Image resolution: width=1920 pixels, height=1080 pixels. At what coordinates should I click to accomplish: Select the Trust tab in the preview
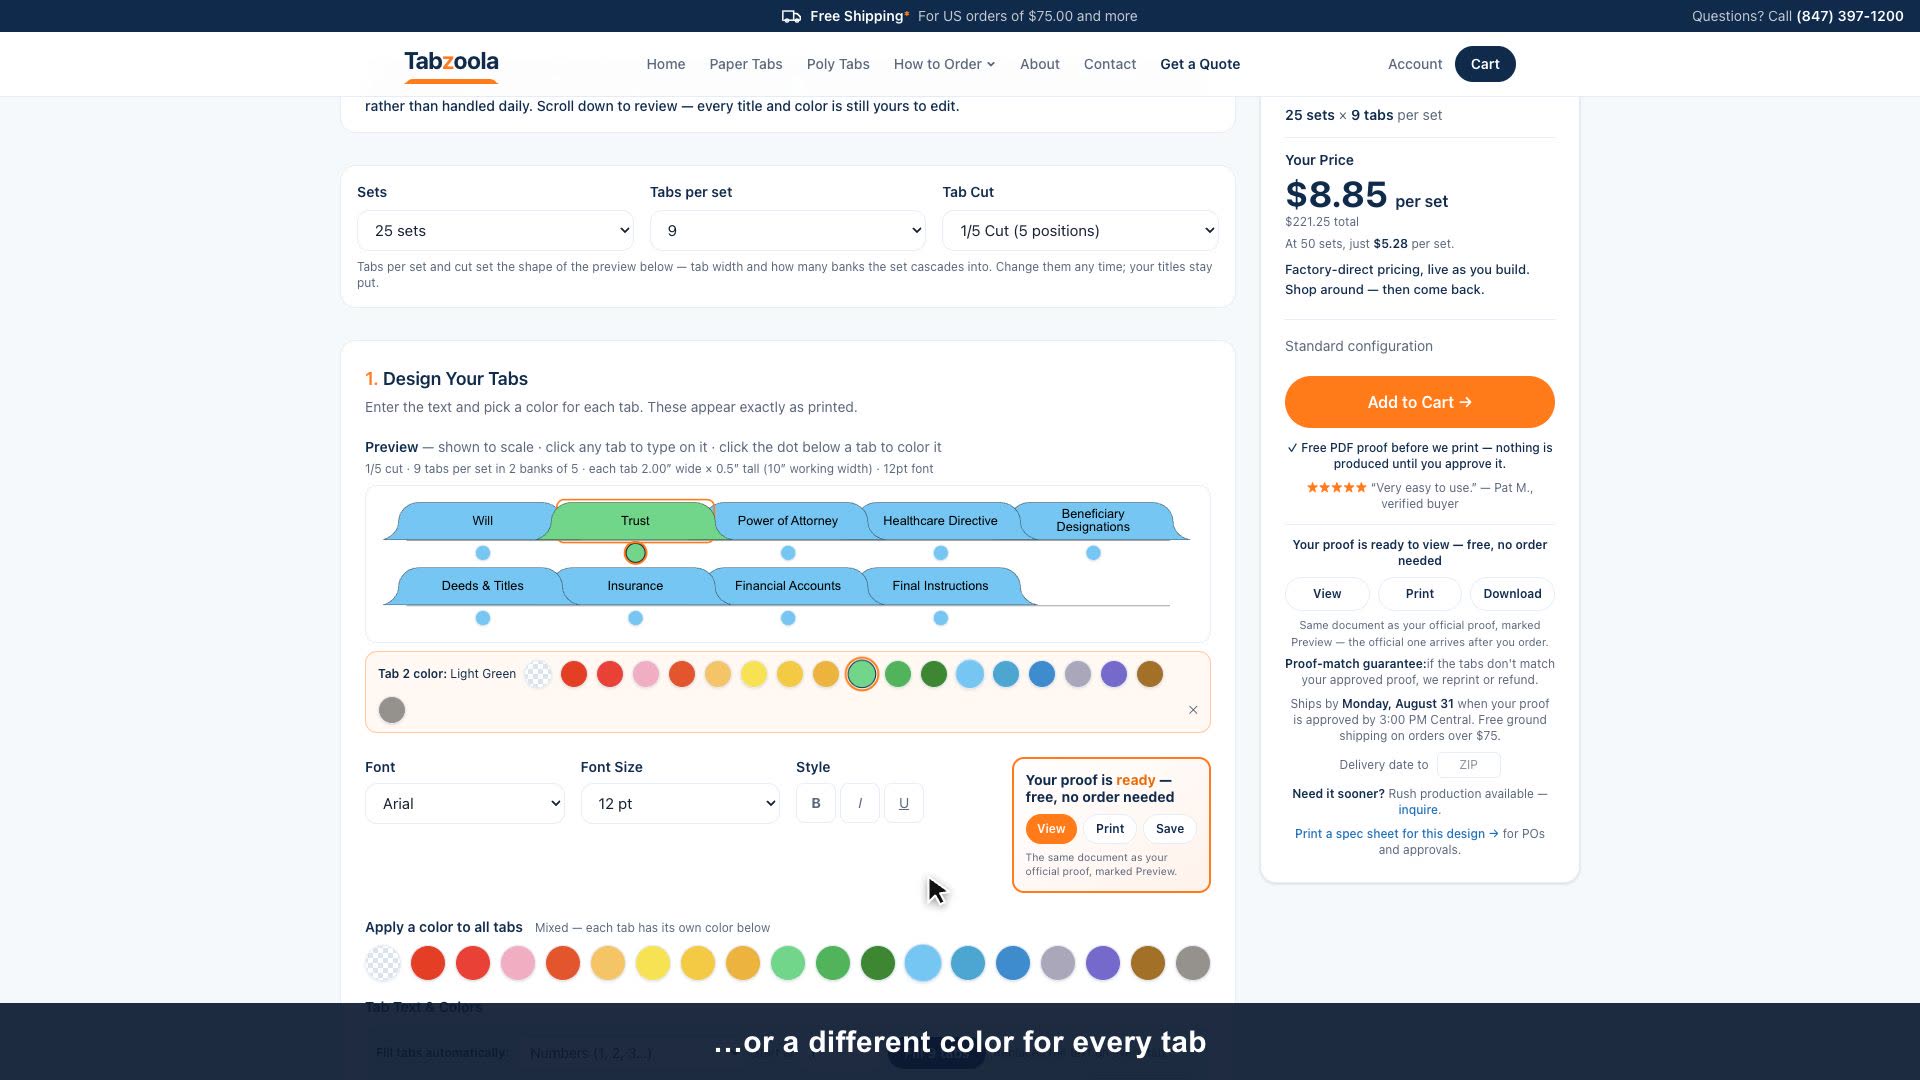(635, 521)
